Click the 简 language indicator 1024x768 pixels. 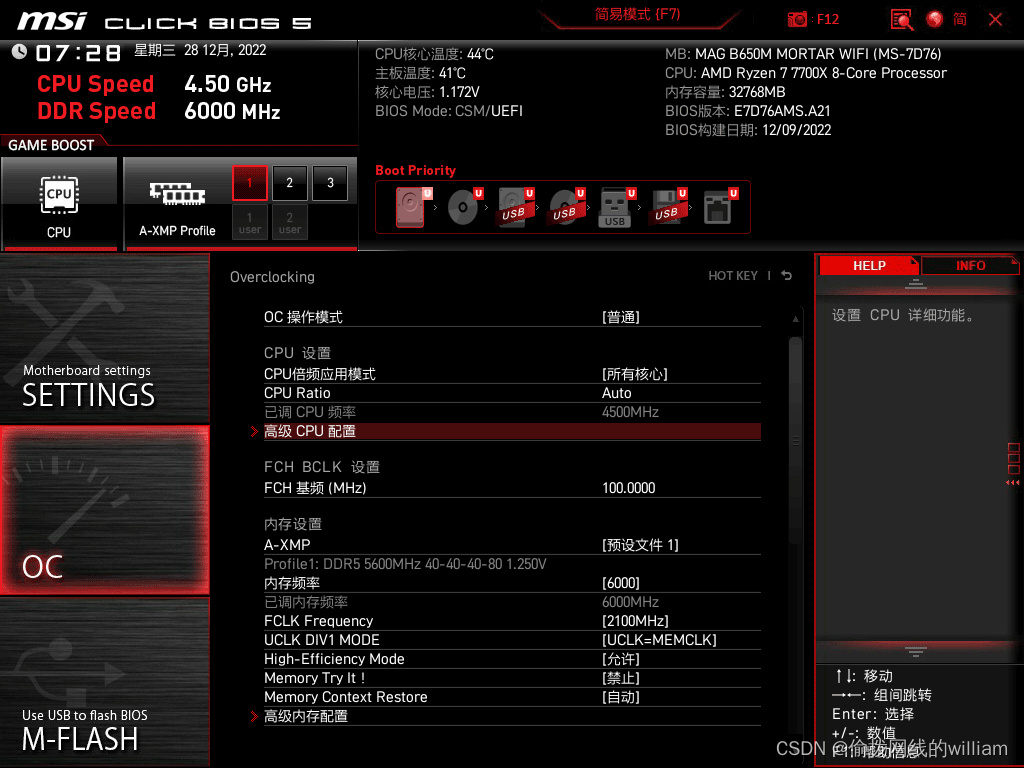(959, 19)
